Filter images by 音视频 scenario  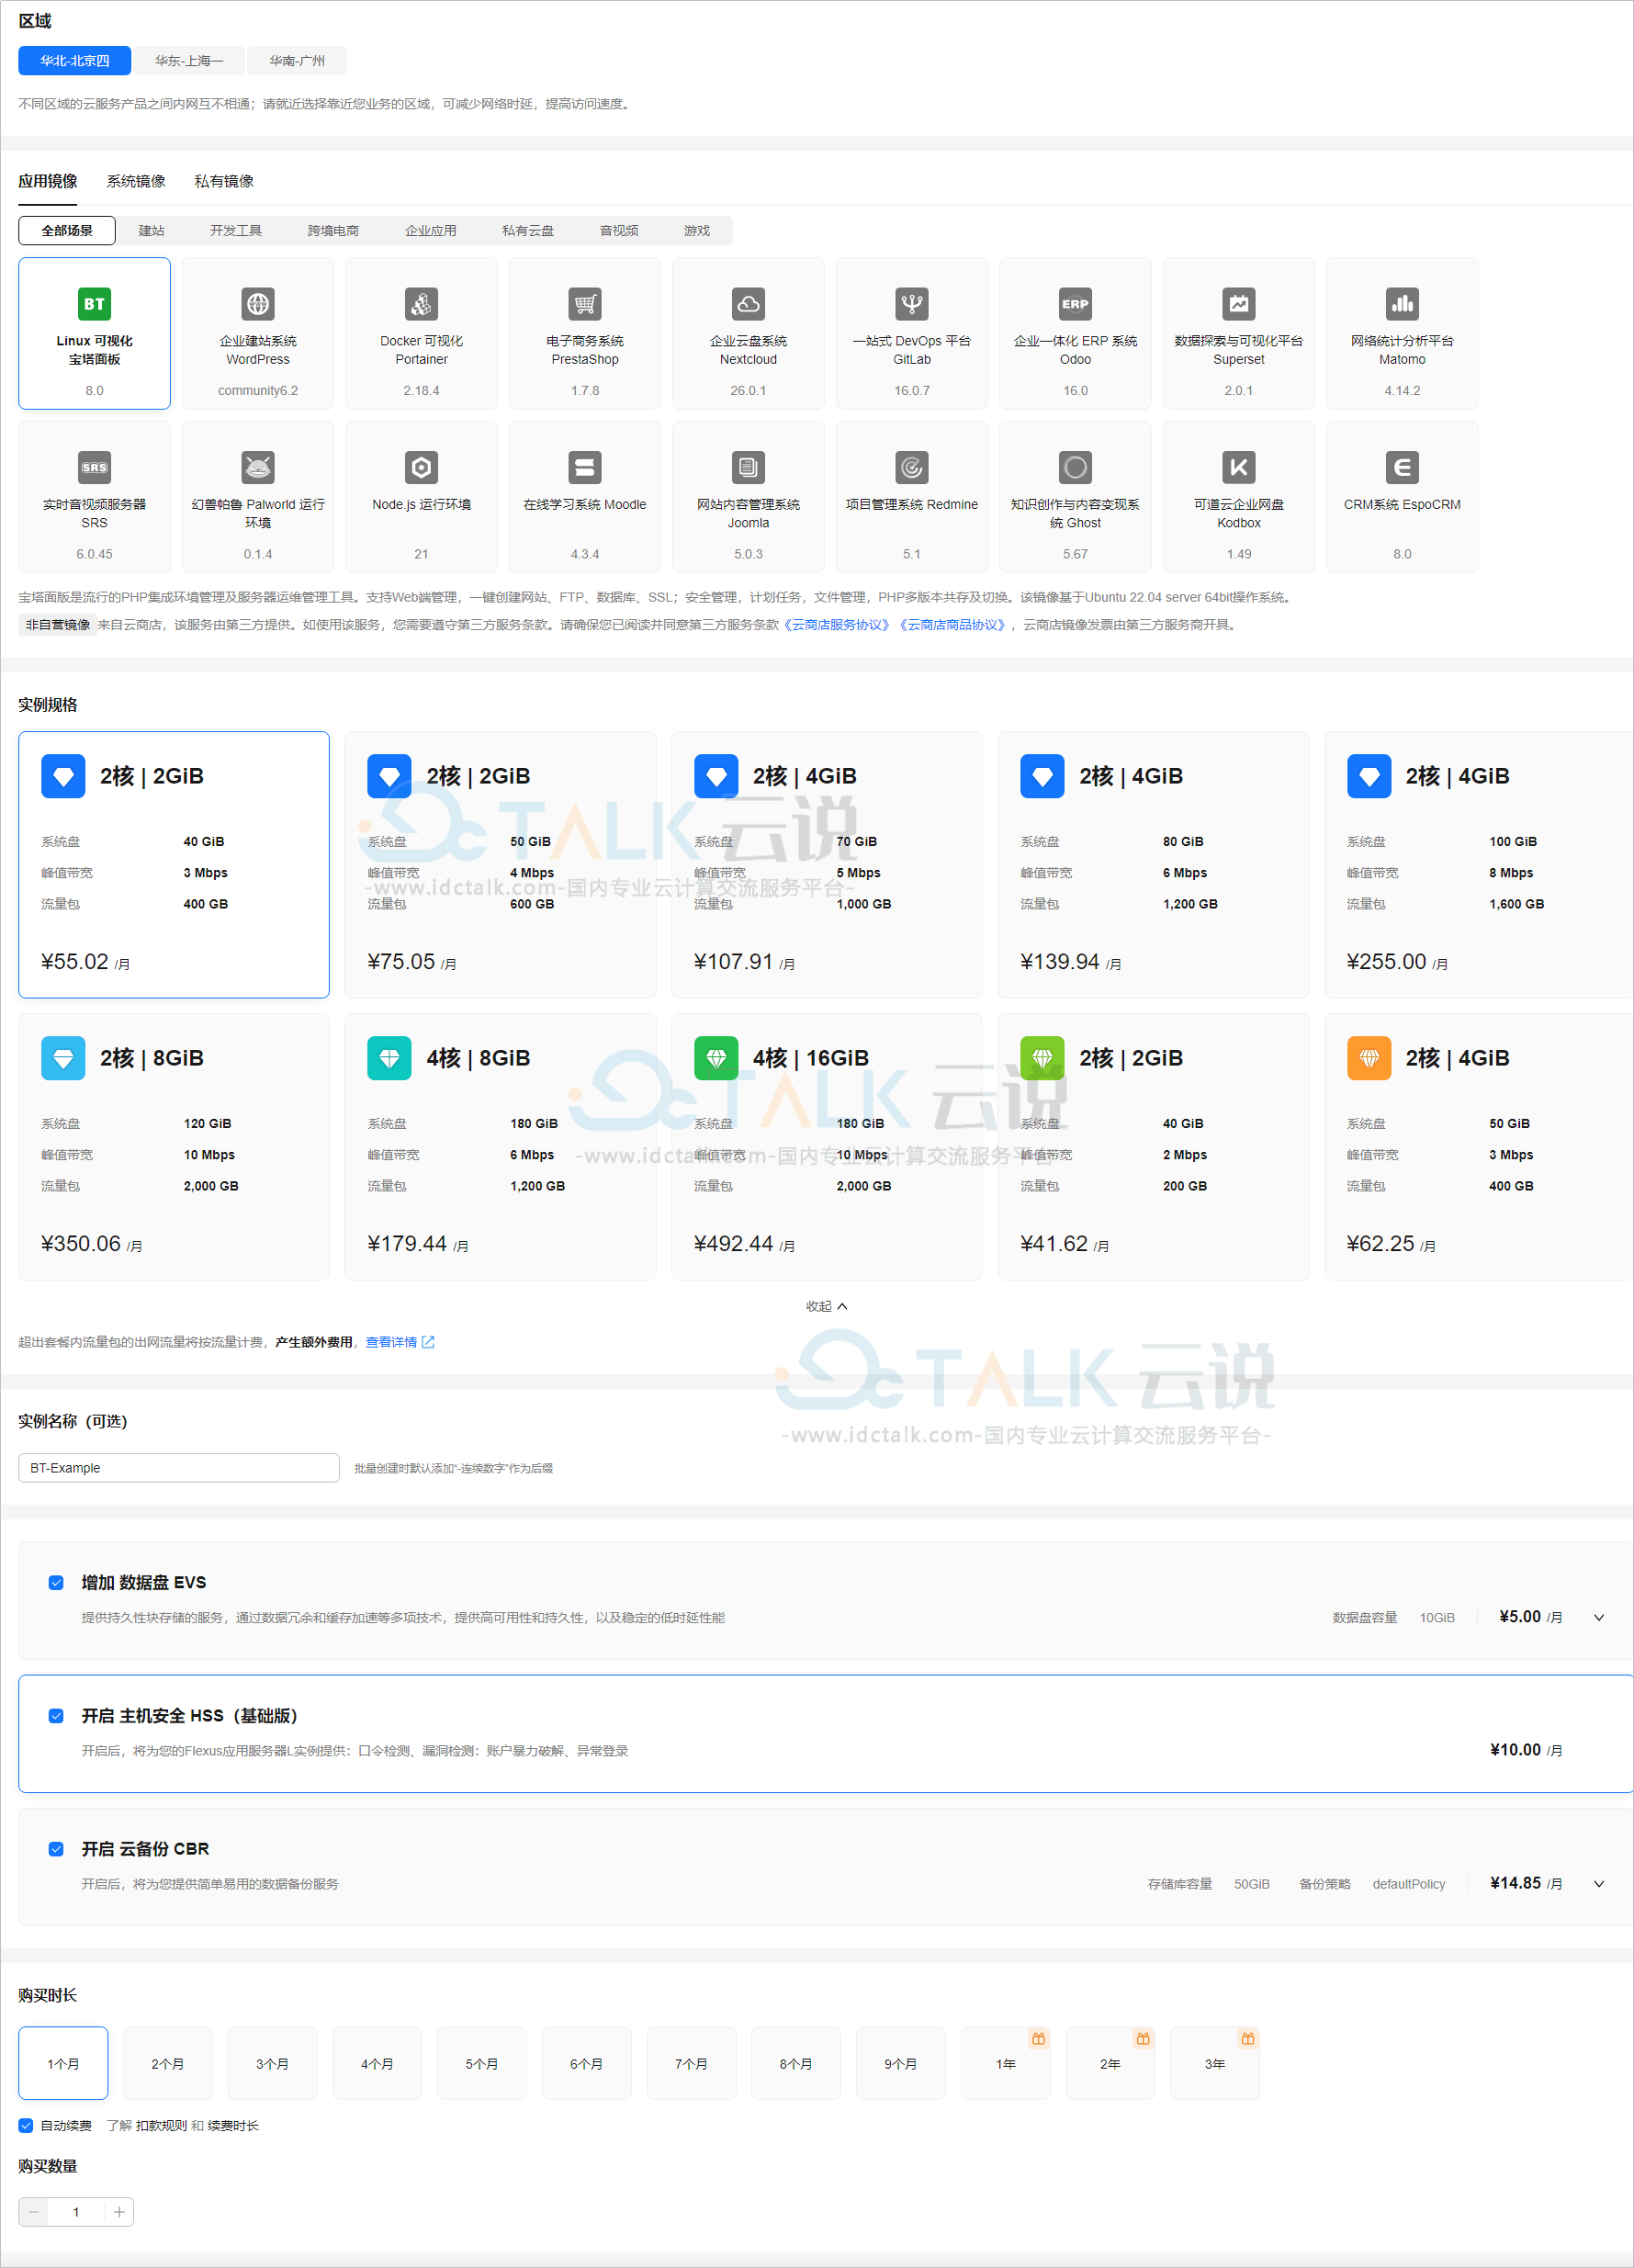[619, 230]
